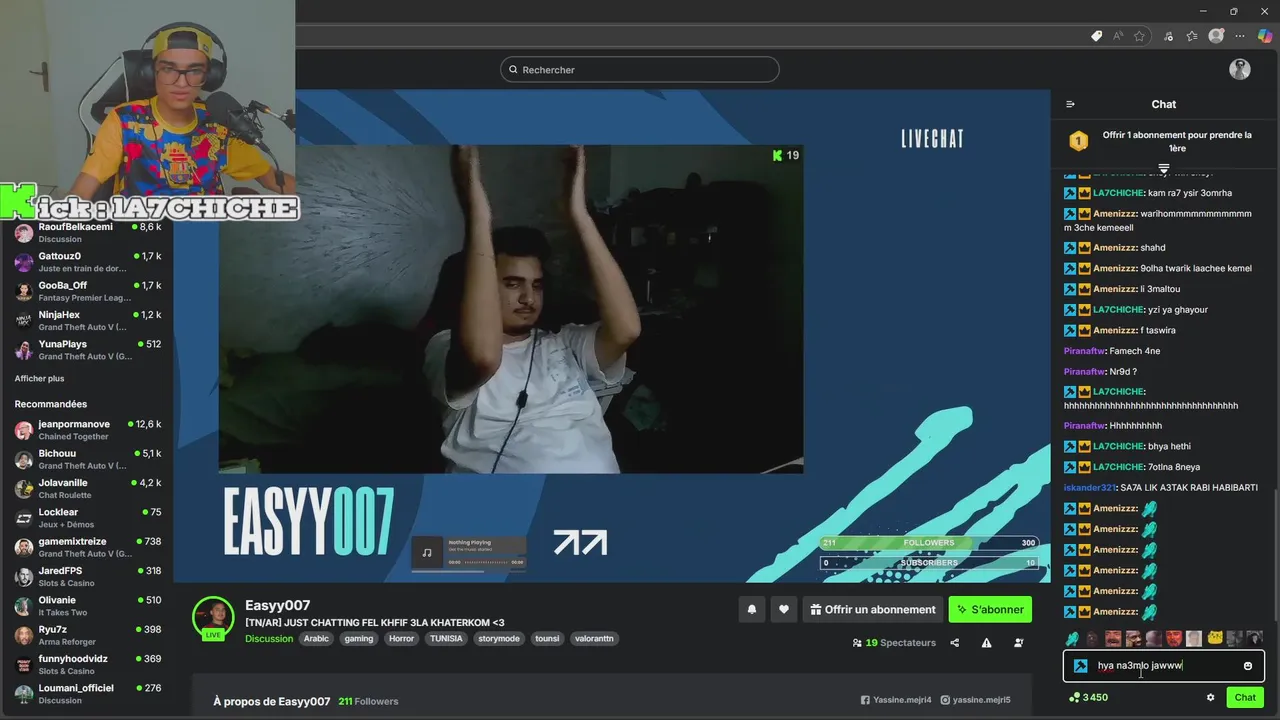1280x720 pixels.
Task: Report the stream via warning triangle
Action: click(x=986, y=643)
